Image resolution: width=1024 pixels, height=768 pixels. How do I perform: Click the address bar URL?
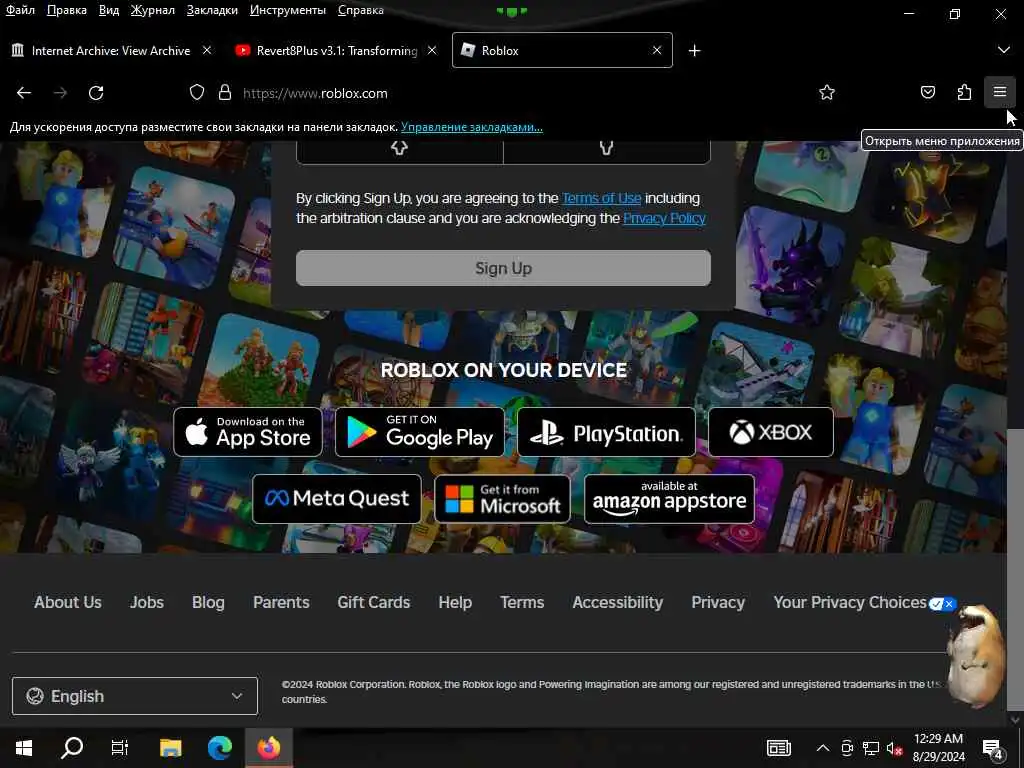[315, 93]
